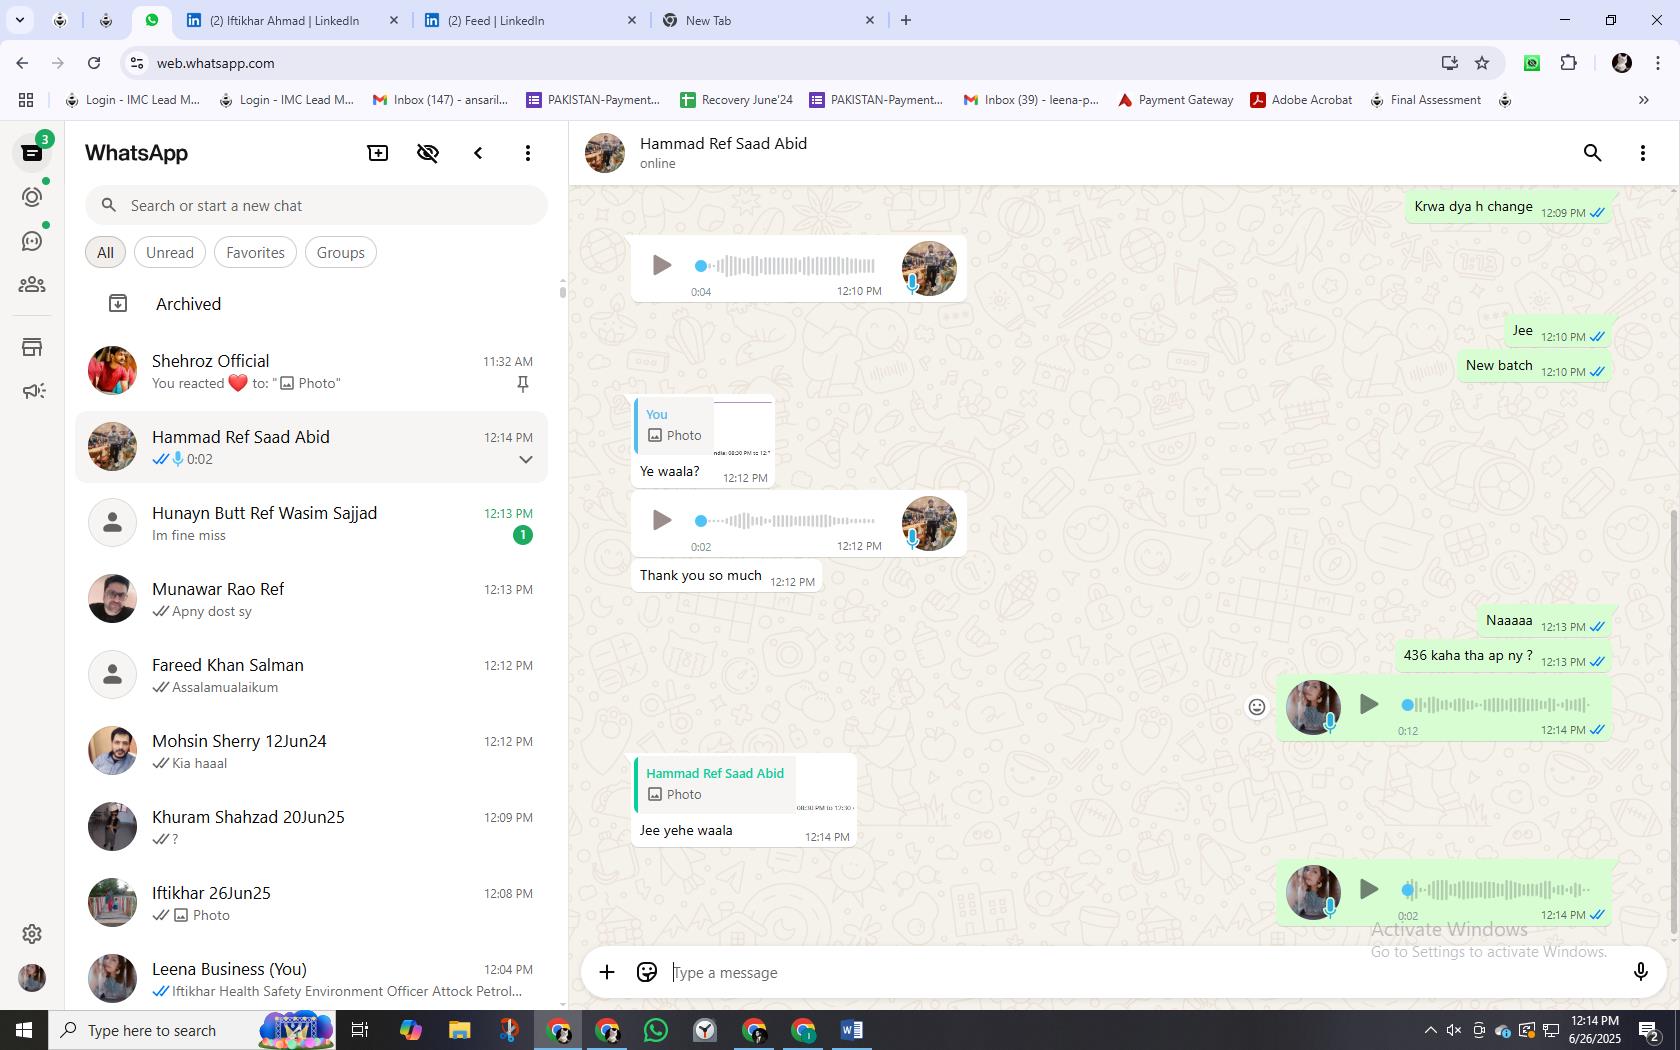Select the Groups chat filter
The image size is (1680, 1050).
coord(341,252)
